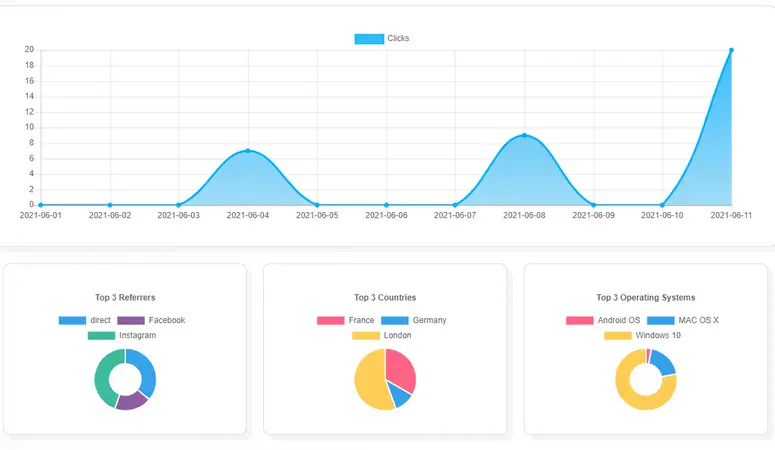Screen dimensions: 775x450
Task: Click the 2021-06-01 x-axis label
Action: 41,216
